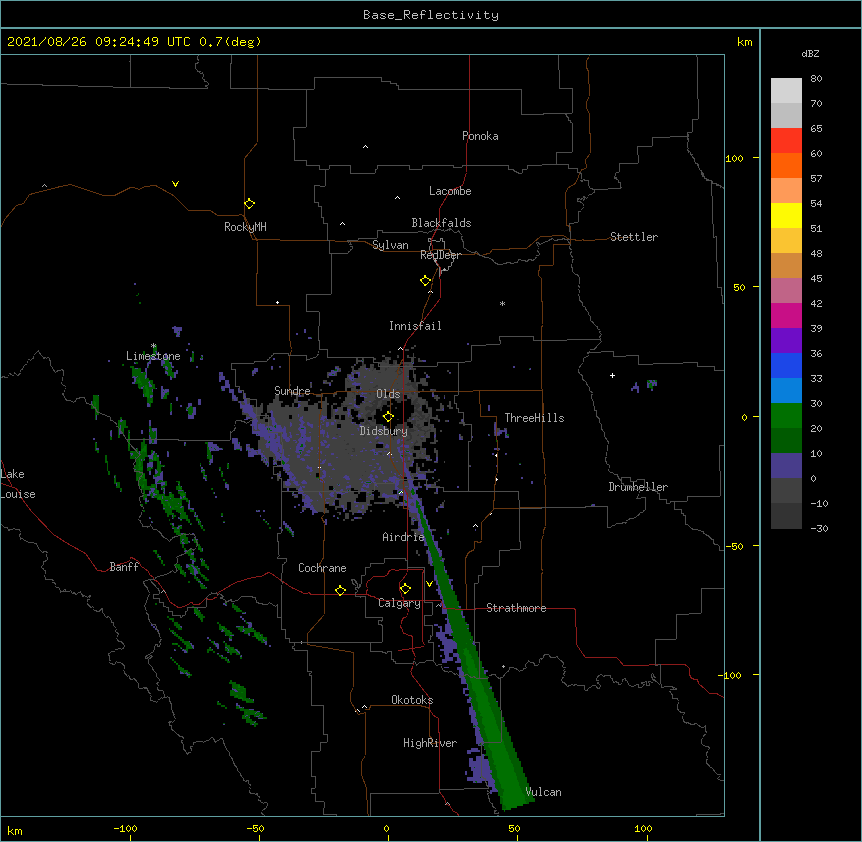
Task: Click the Olds town label
Action: [388, 394]
